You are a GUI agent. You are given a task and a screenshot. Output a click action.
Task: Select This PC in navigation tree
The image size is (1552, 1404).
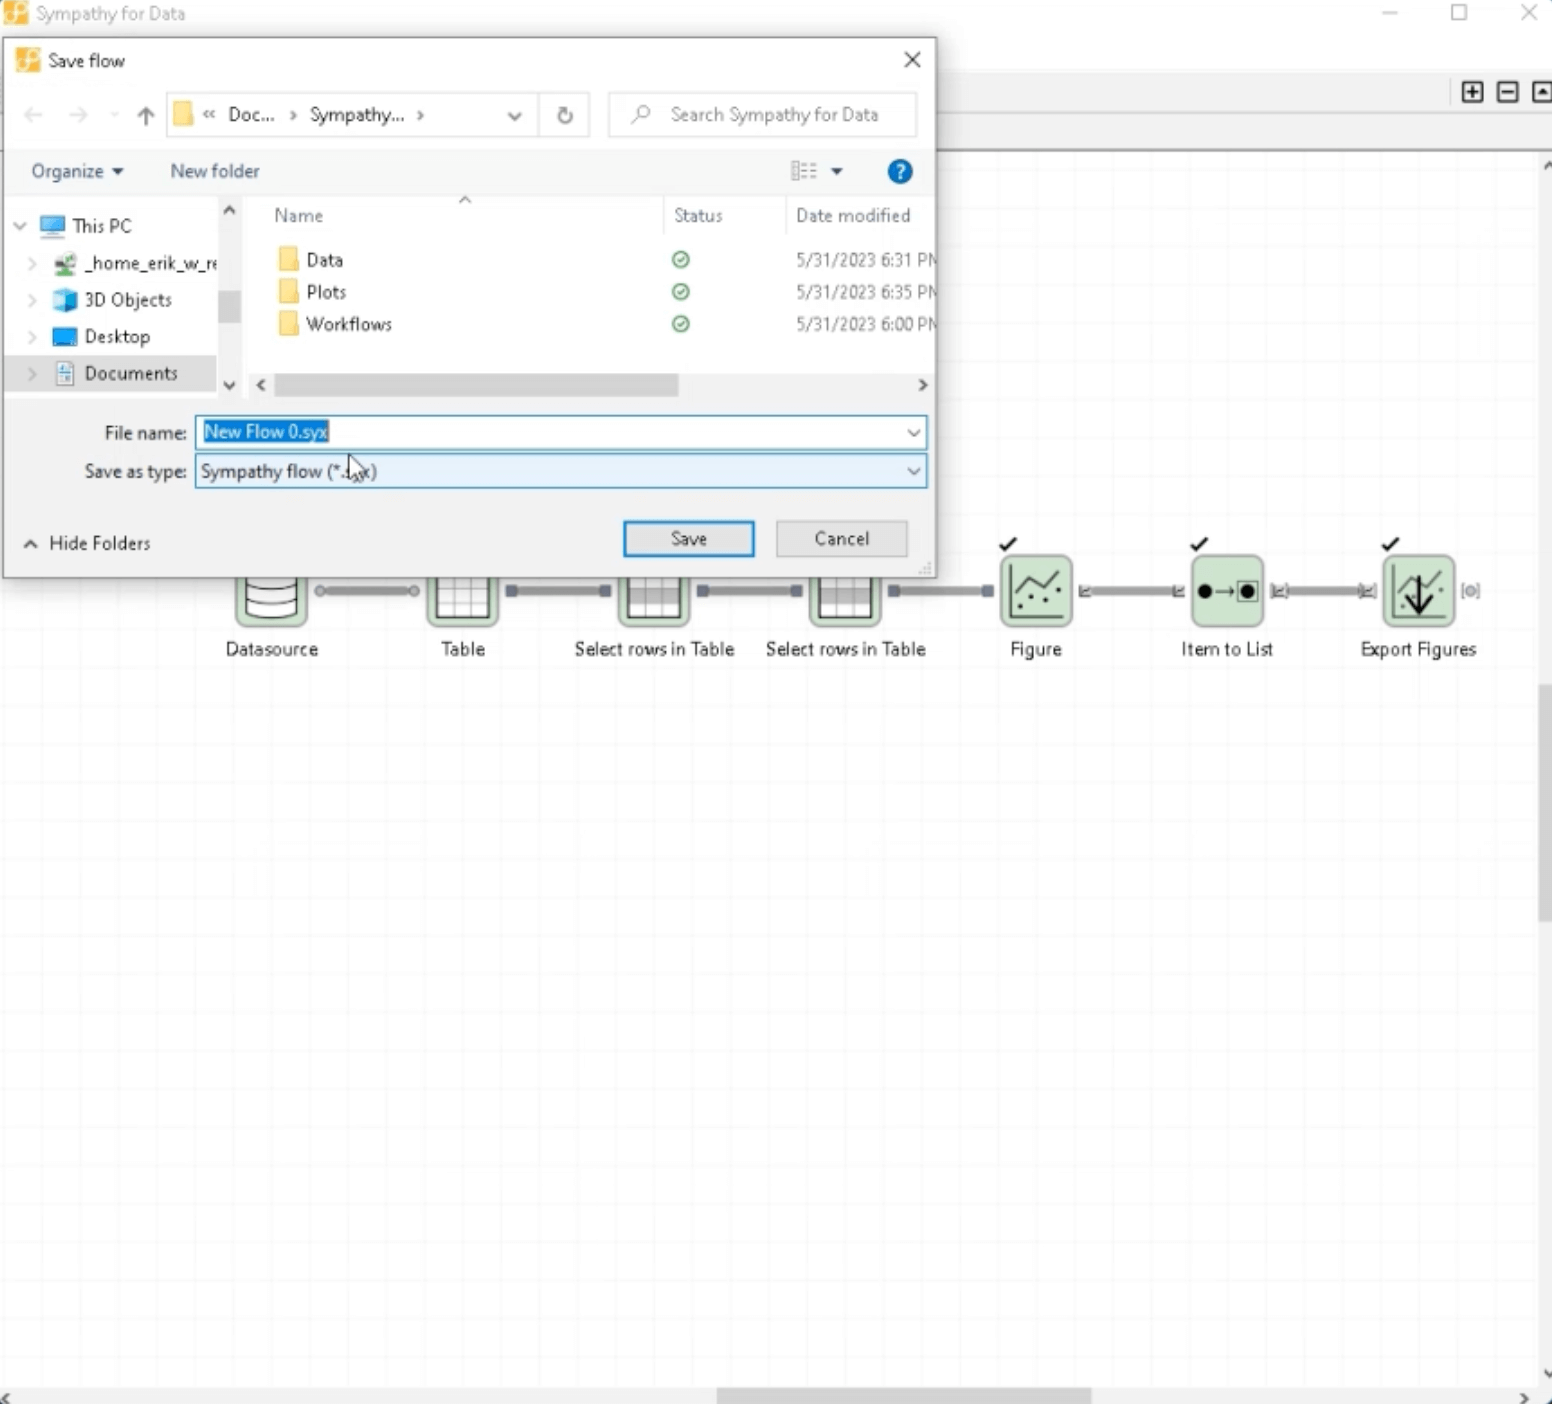[102, 226]
